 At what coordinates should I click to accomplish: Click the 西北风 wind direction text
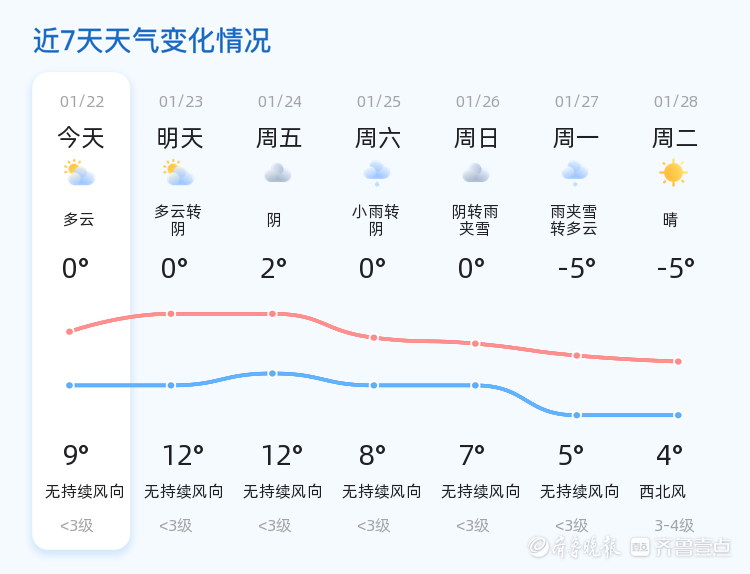coord(663,492)
